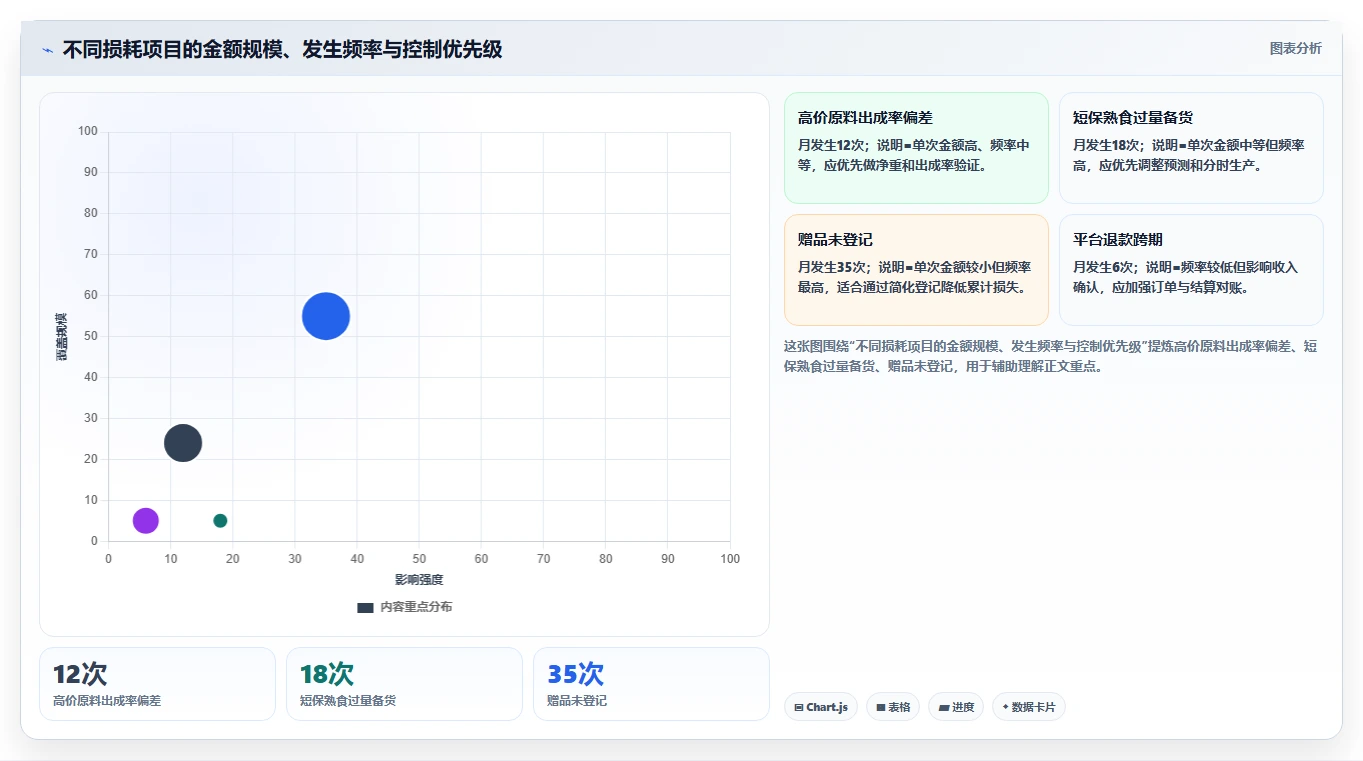Click the text 月发生12次 in the green card
Screen dimensions: 1363x761
(832, 145)
